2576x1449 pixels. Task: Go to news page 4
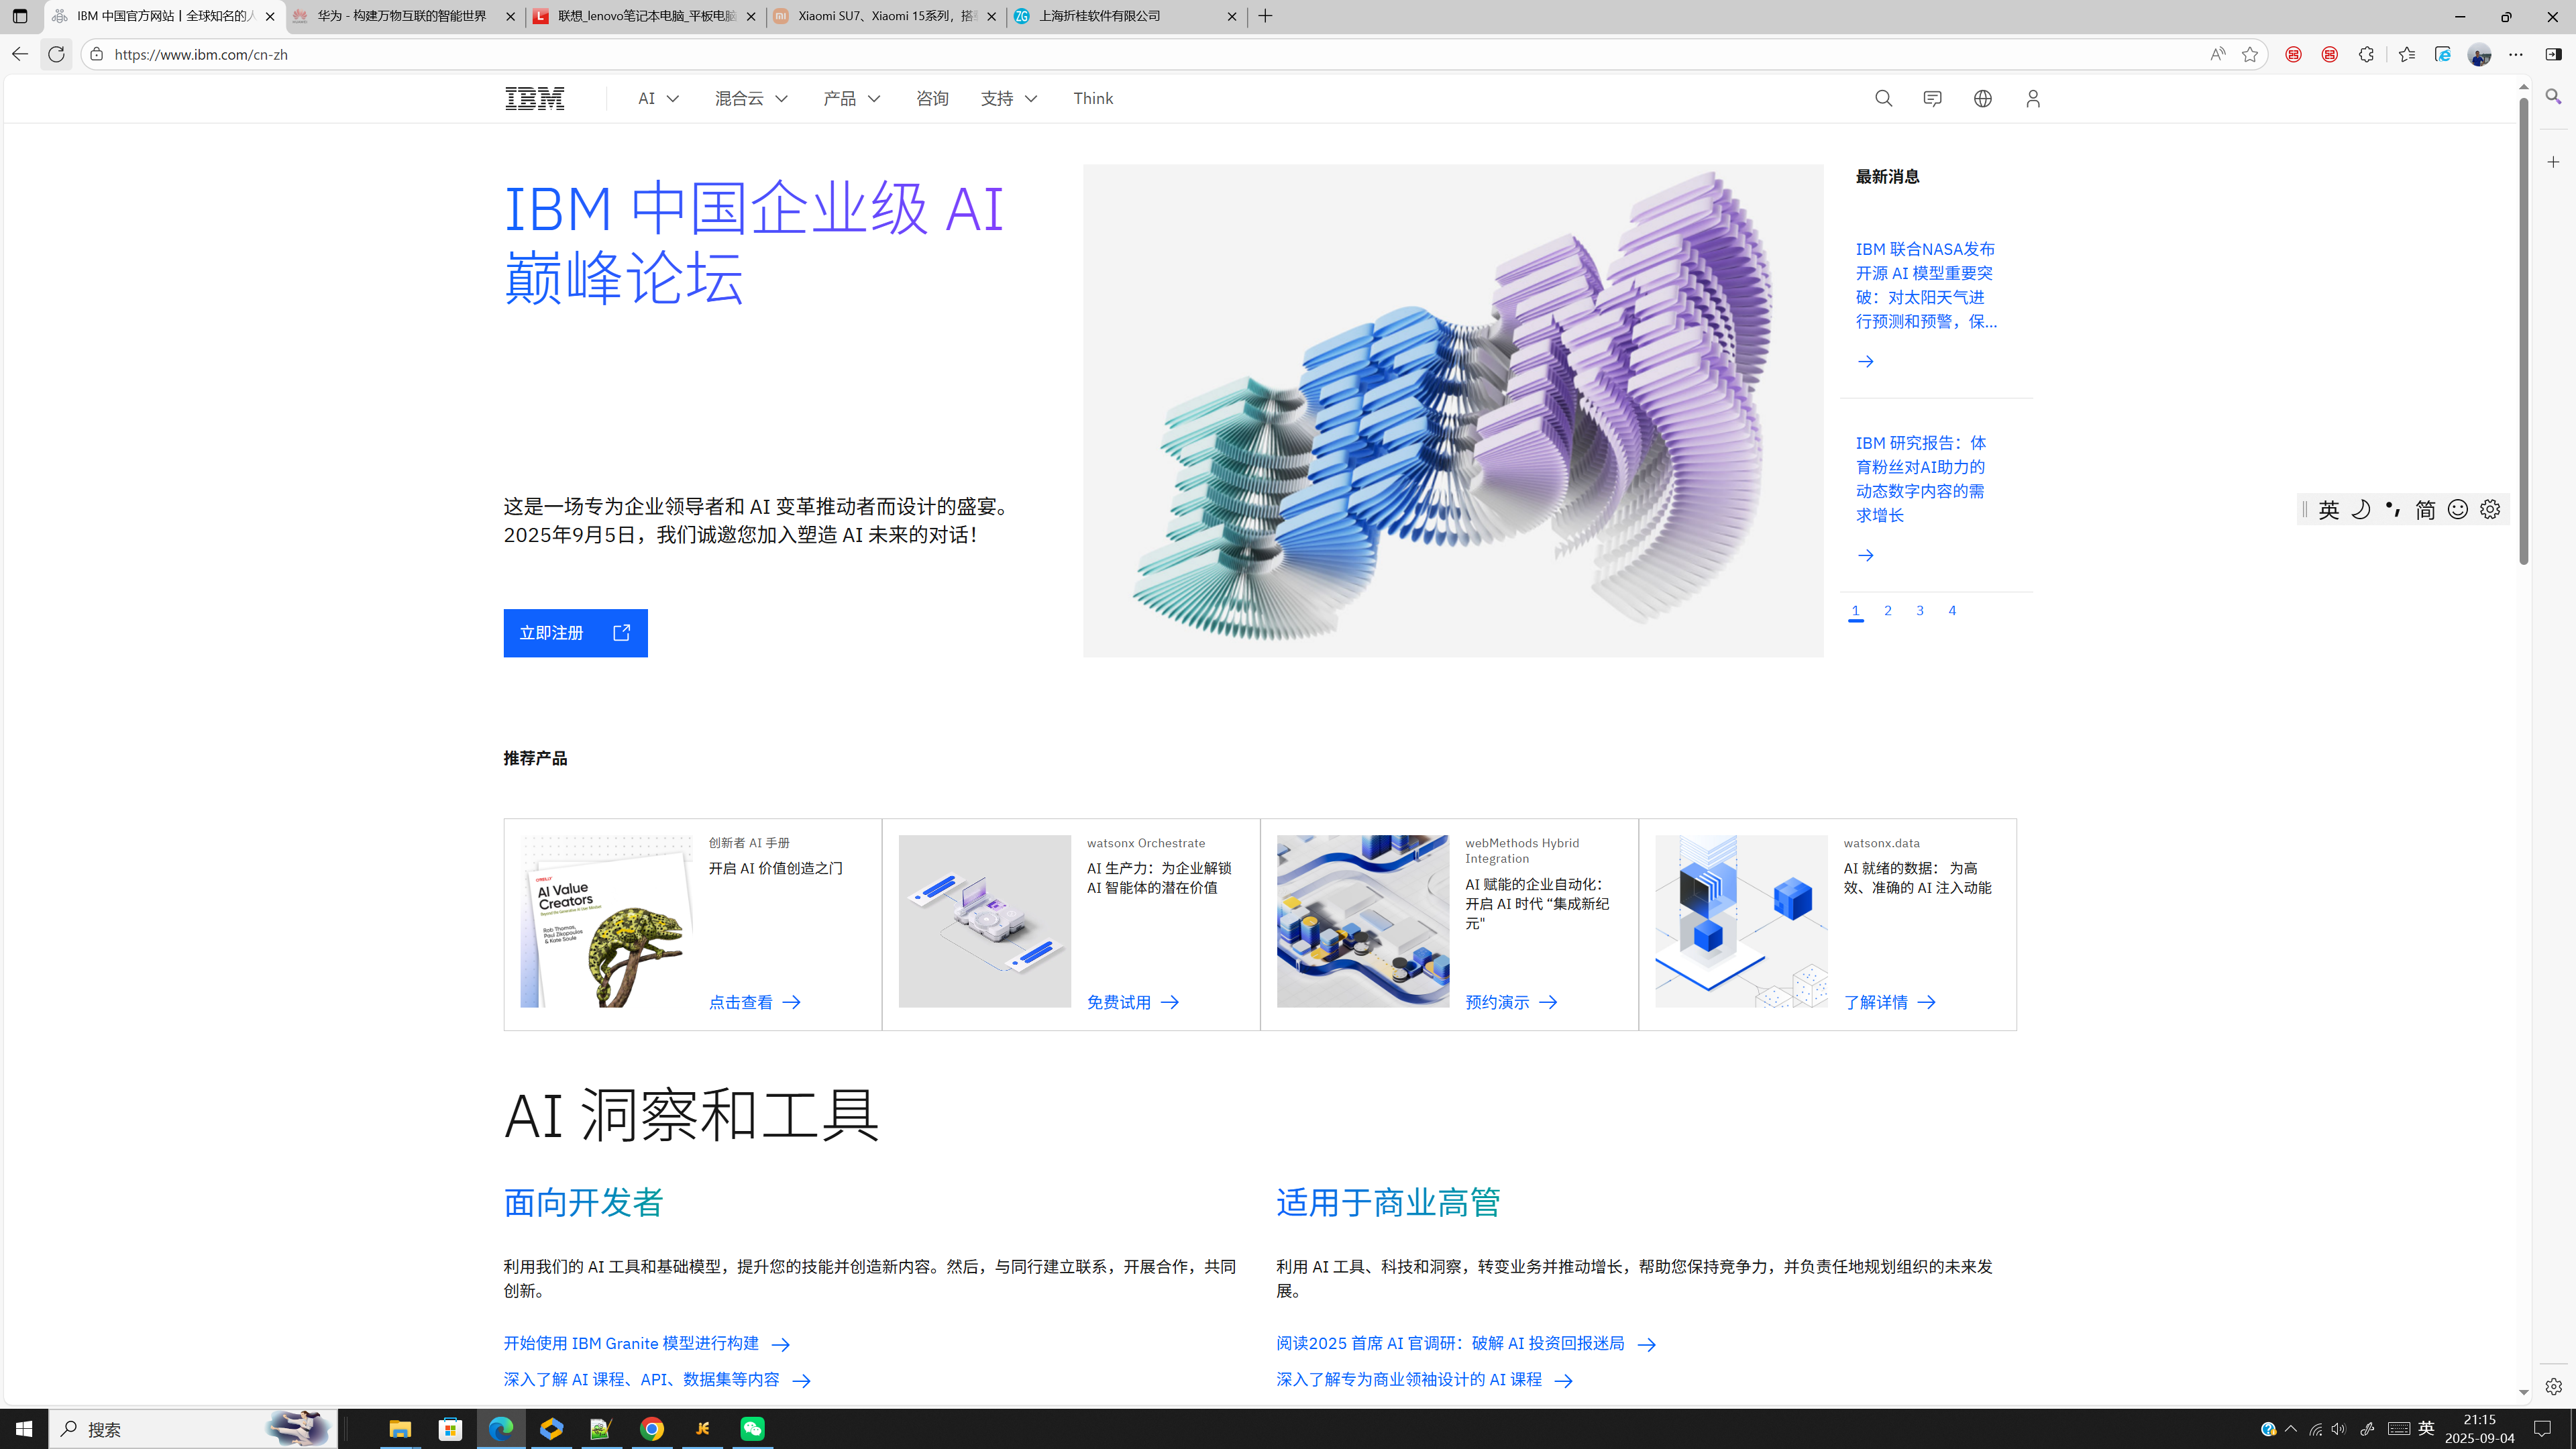[1951, 610]
